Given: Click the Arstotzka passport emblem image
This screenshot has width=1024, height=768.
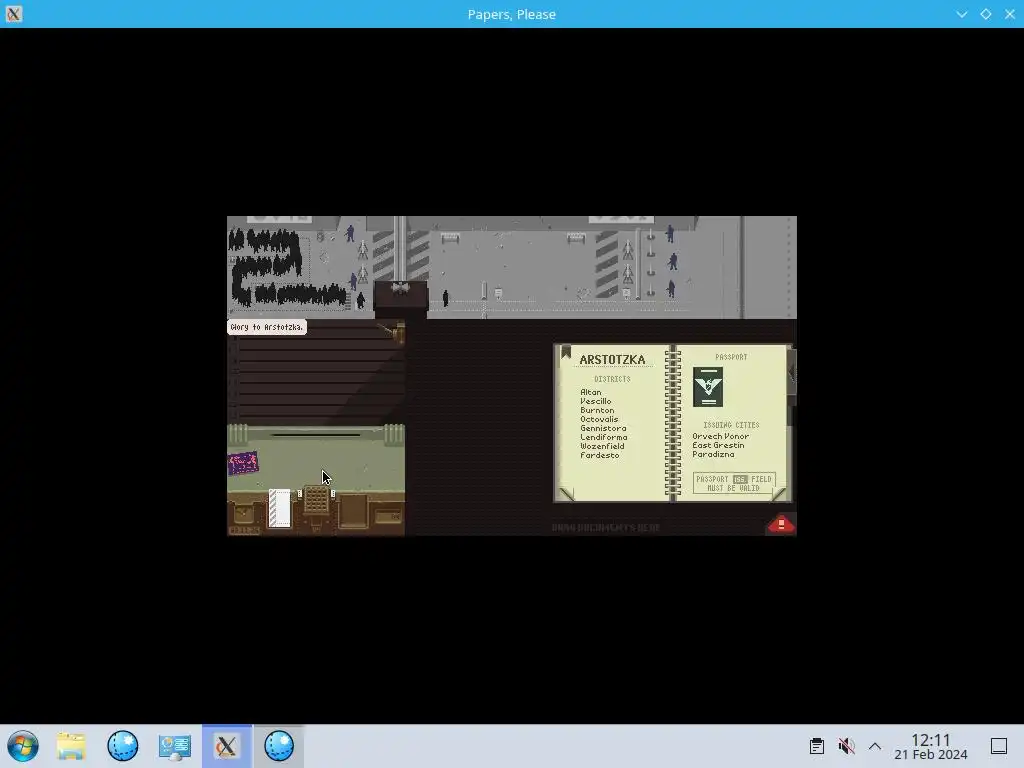Looking at the screenshot, I should (708, 387).
